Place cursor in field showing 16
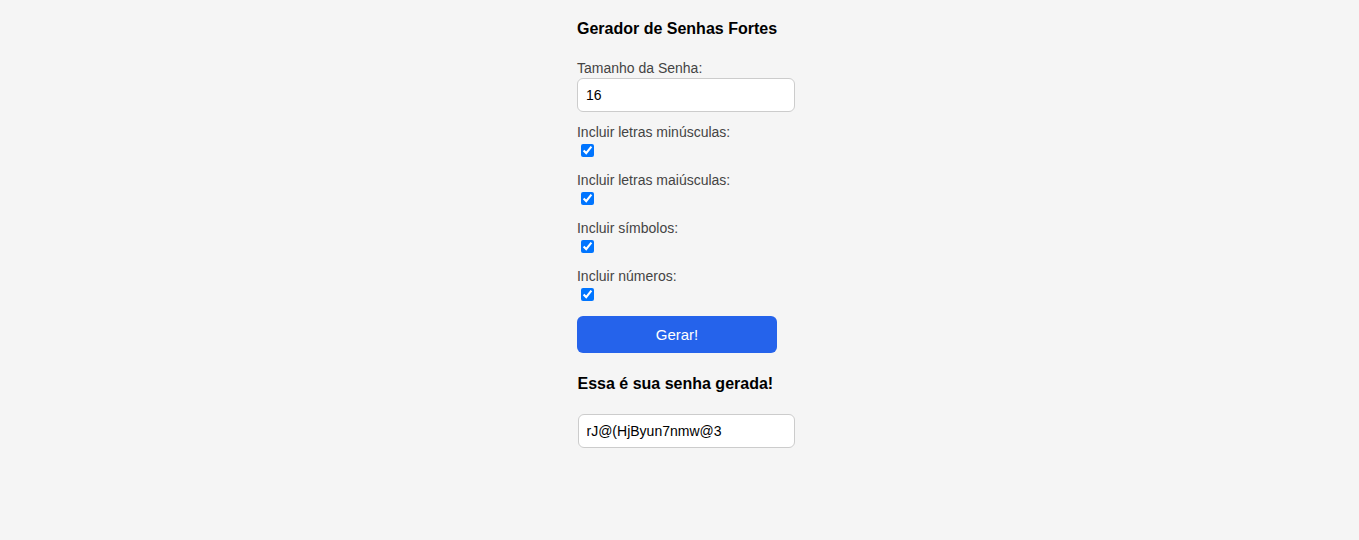1359x540 pixels. pos(686,95)
